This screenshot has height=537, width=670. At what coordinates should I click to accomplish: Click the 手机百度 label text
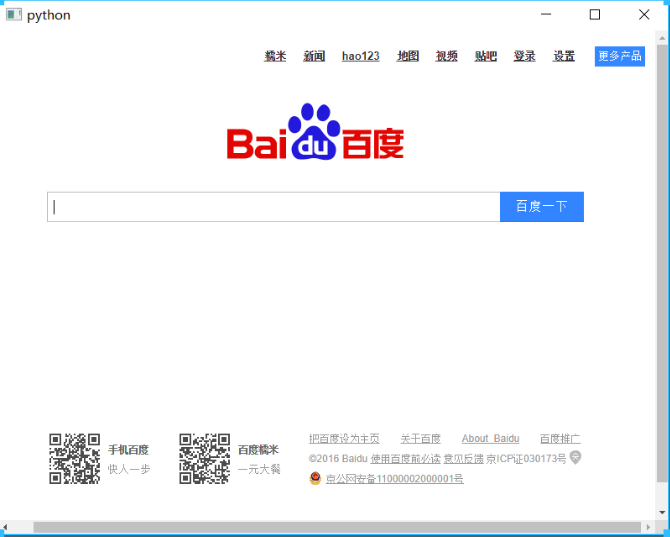pos(129,449)
